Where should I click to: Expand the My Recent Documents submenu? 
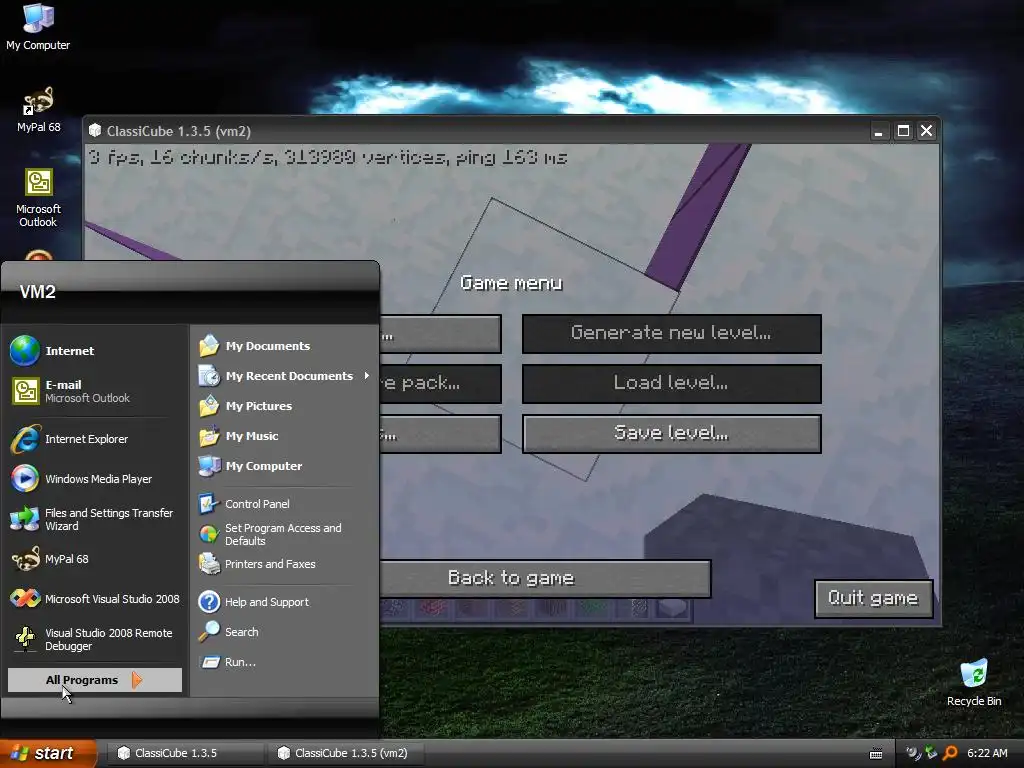(284, 376)
